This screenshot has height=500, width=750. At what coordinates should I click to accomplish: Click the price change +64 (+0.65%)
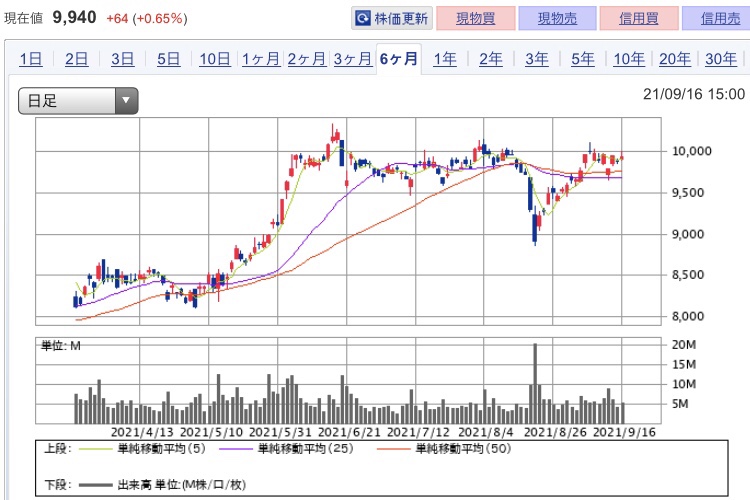point(147,19)
